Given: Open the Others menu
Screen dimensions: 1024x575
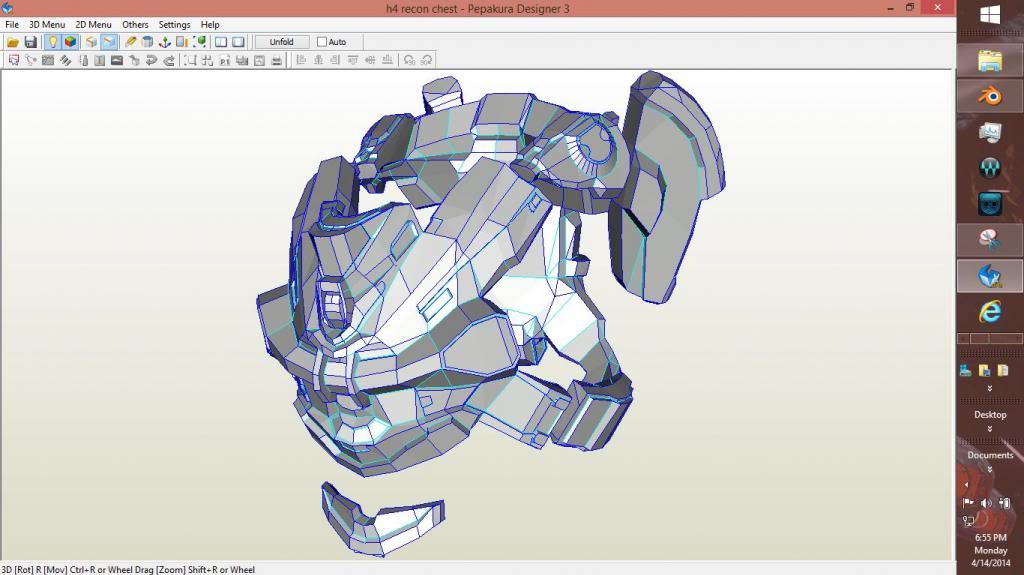Looking at the screenshot, I should click(x=135, y=25).
